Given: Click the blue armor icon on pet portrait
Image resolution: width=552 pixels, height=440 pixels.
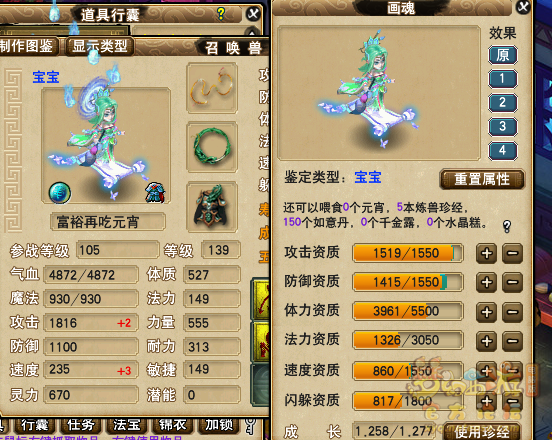Looking at the screenshot, I should pyautogui.click(x=155, y=193).
